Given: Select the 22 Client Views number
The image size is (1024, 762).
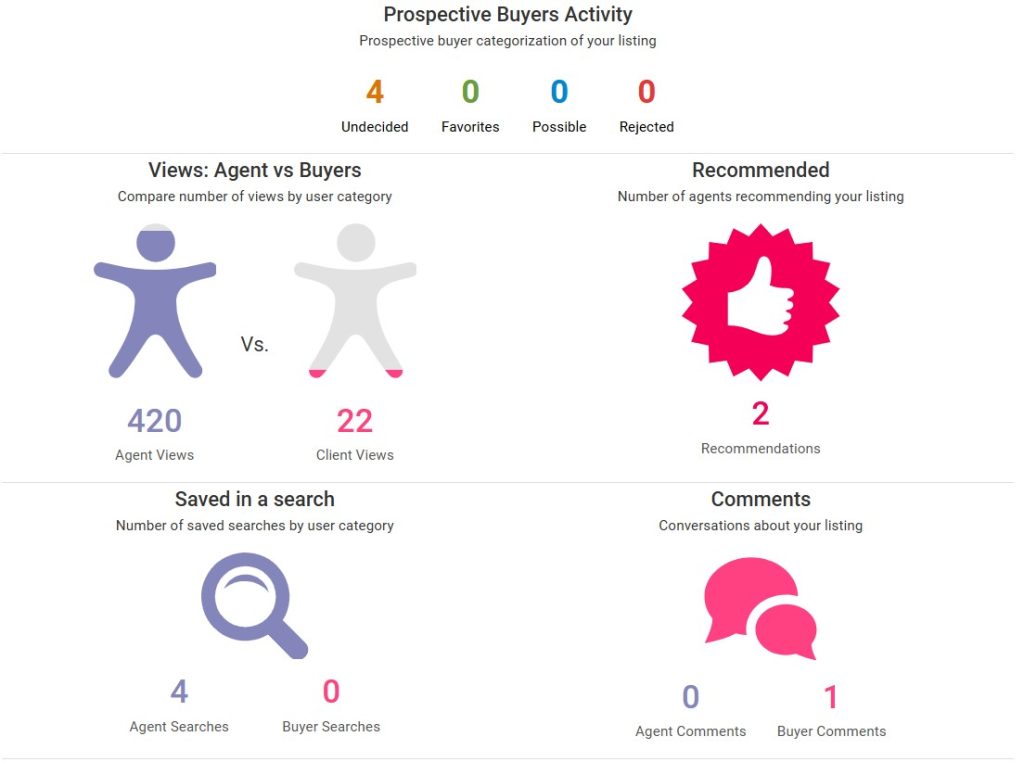Looking at the screenshot, I should 355,421.
